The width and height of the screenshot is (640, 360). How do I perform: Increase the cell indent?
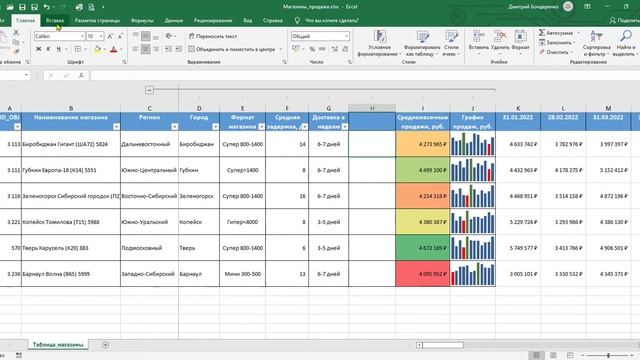click(178, 49)
